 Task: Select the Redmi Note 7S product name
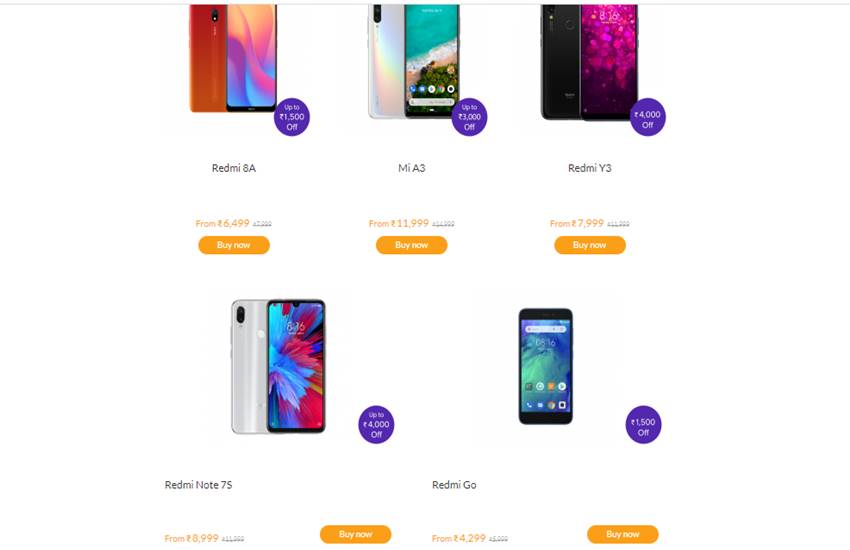click(x=198, y=485)
